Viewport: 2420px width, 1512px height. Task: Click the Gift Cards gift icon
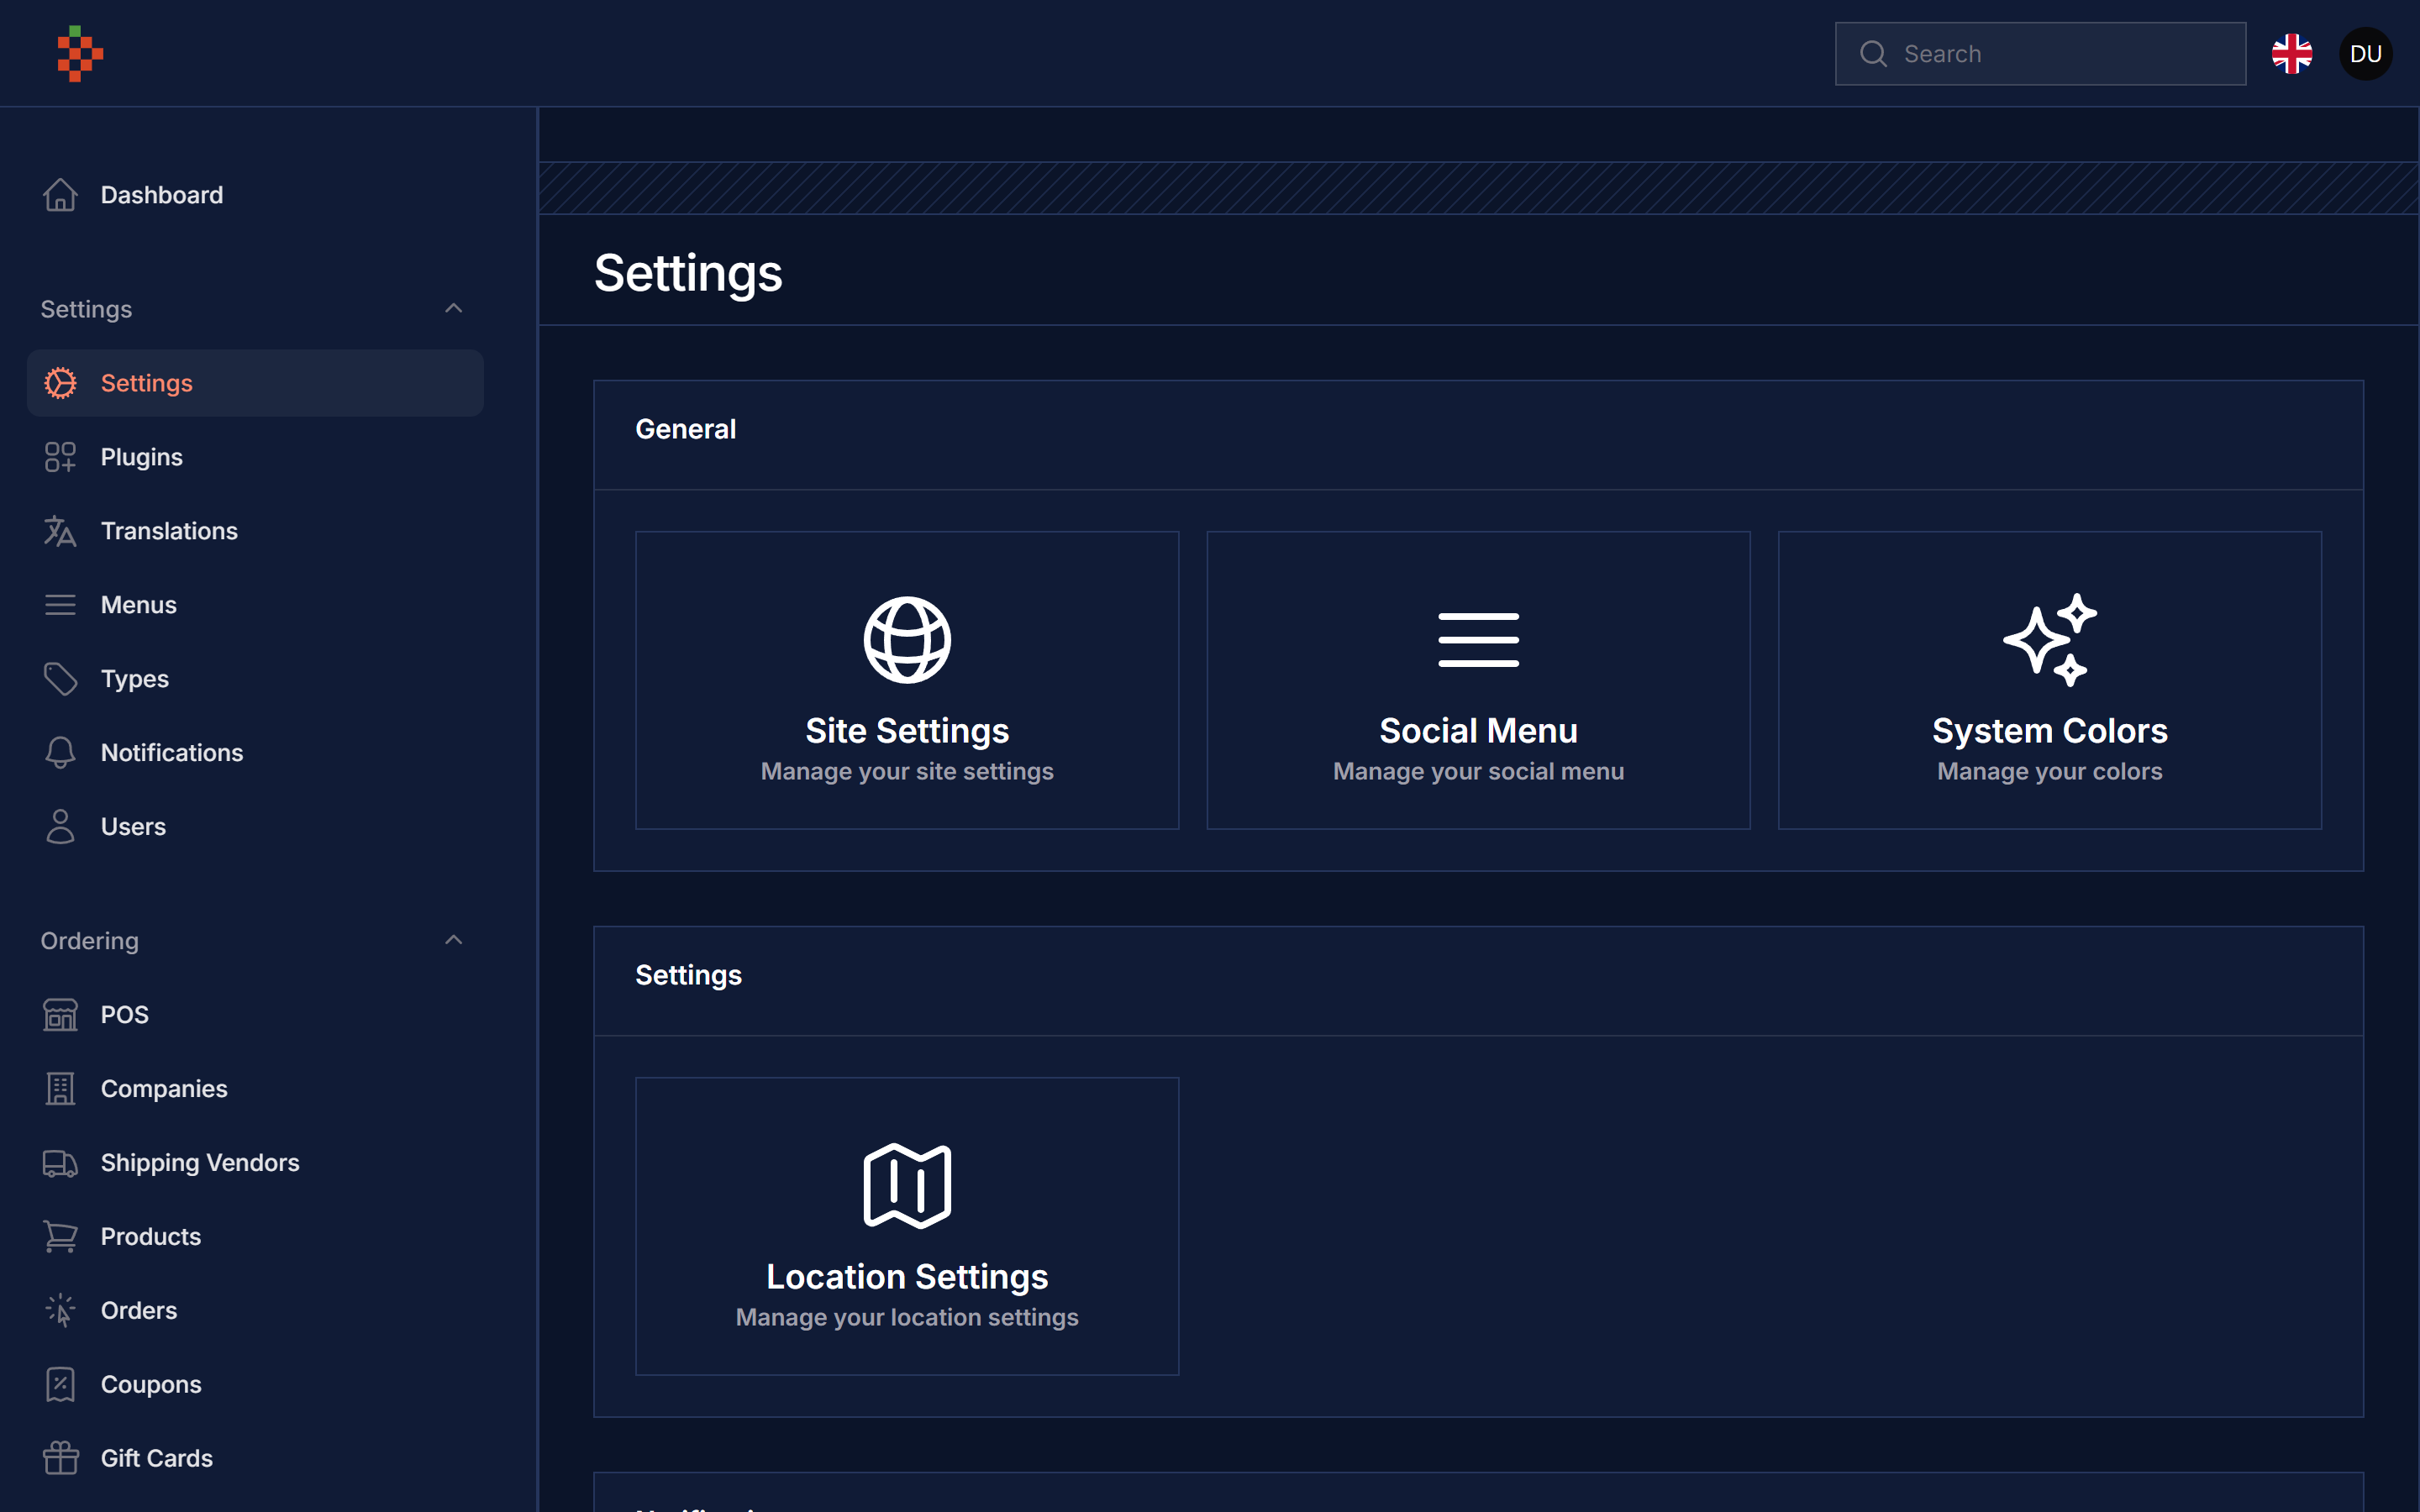(60, 1458)
